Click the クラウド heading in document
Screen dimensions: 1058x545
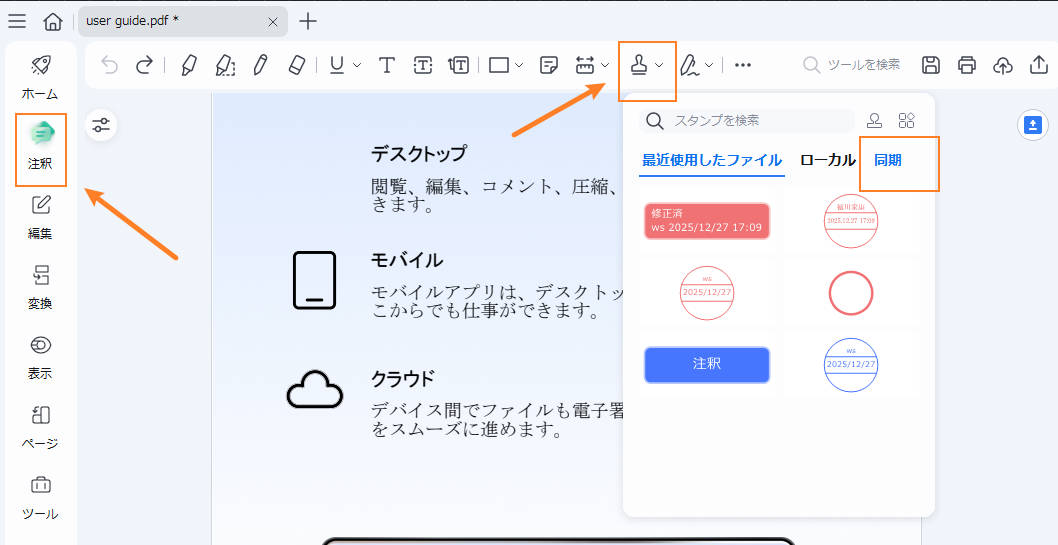(x=403, y=378)
